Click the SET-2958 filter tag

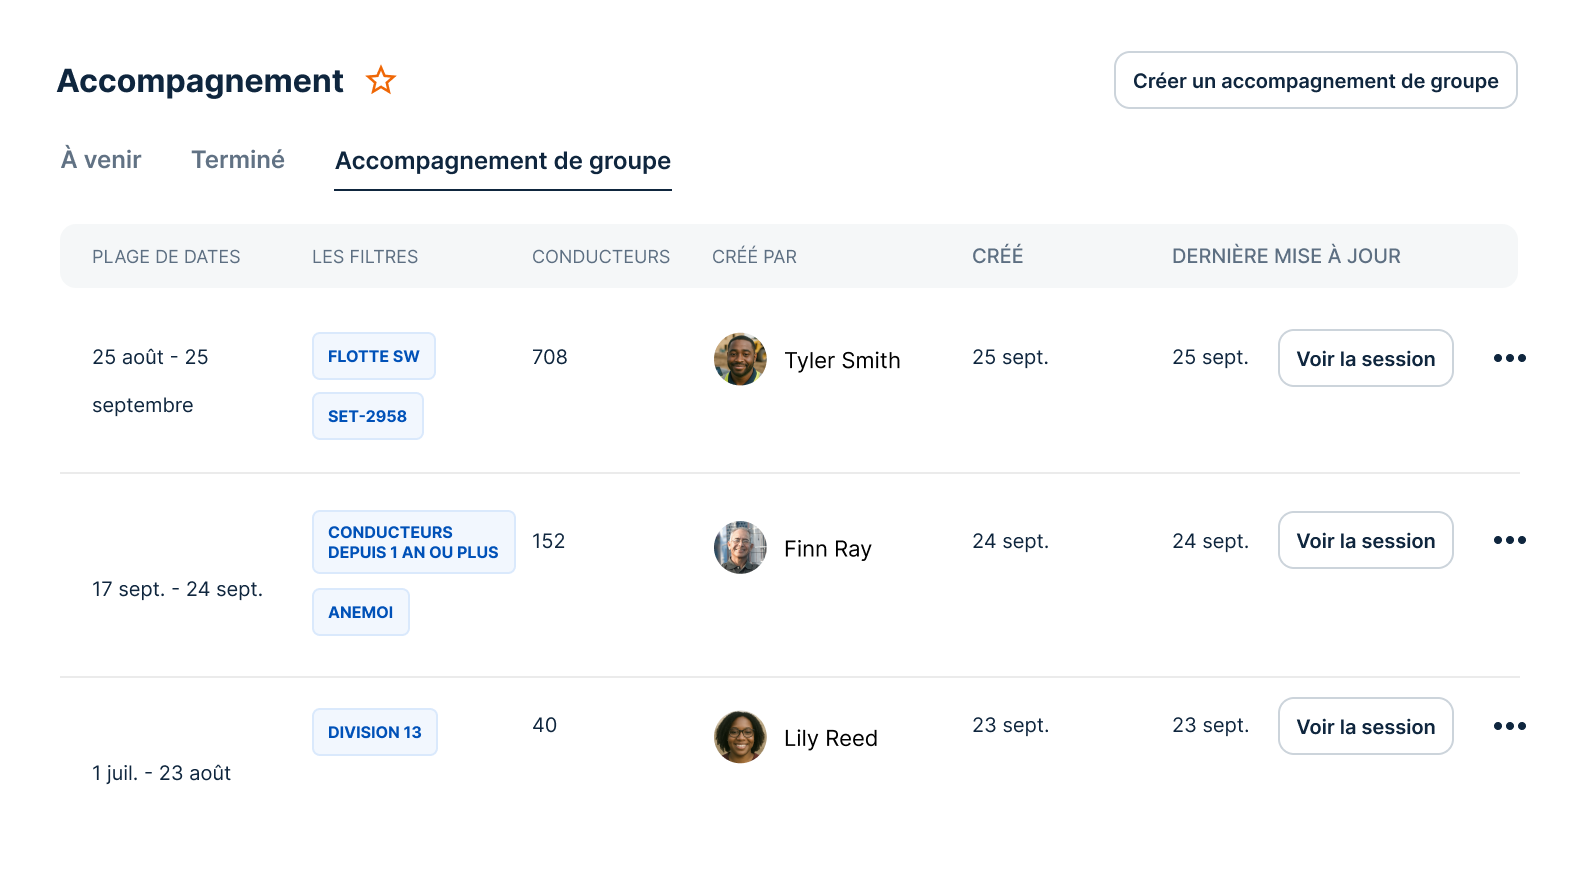368,416
